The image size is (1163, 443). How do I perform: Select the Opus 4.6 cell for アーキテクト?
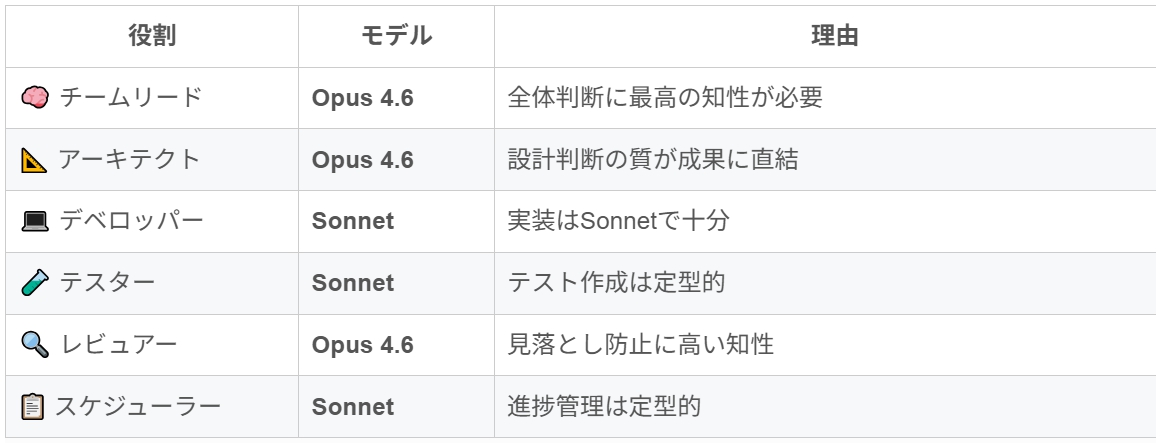(362, 160)
